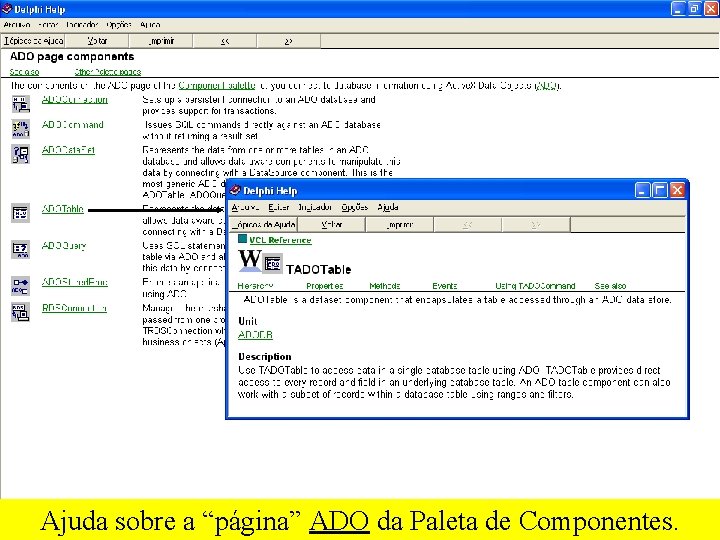The height and width of the screenshot is (540, 720).
Task: Switch to Hierarchy in TADOTable topic
Action: (x=255, y=286)
